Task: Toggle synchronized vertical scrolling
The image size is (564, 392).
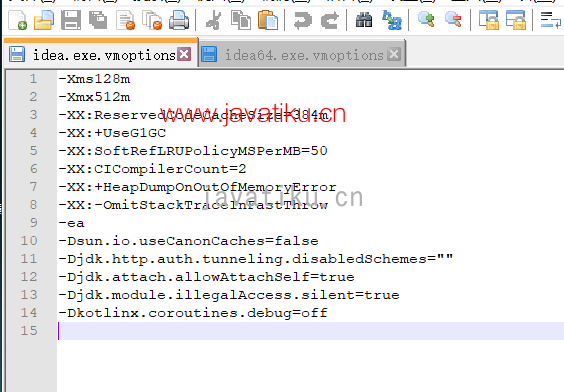Action: coord(488,20)
